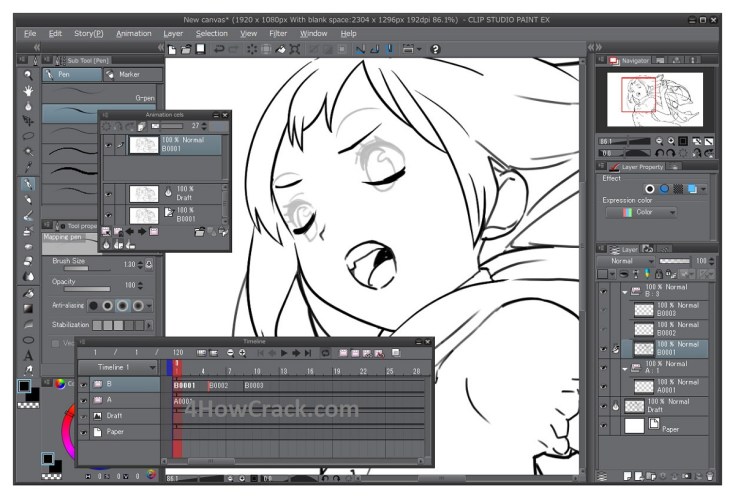Image resolution: width=735 pixels, height=496 pixels.
Task: Switch to the Marker sub tool tab
Action: [129, 74]
